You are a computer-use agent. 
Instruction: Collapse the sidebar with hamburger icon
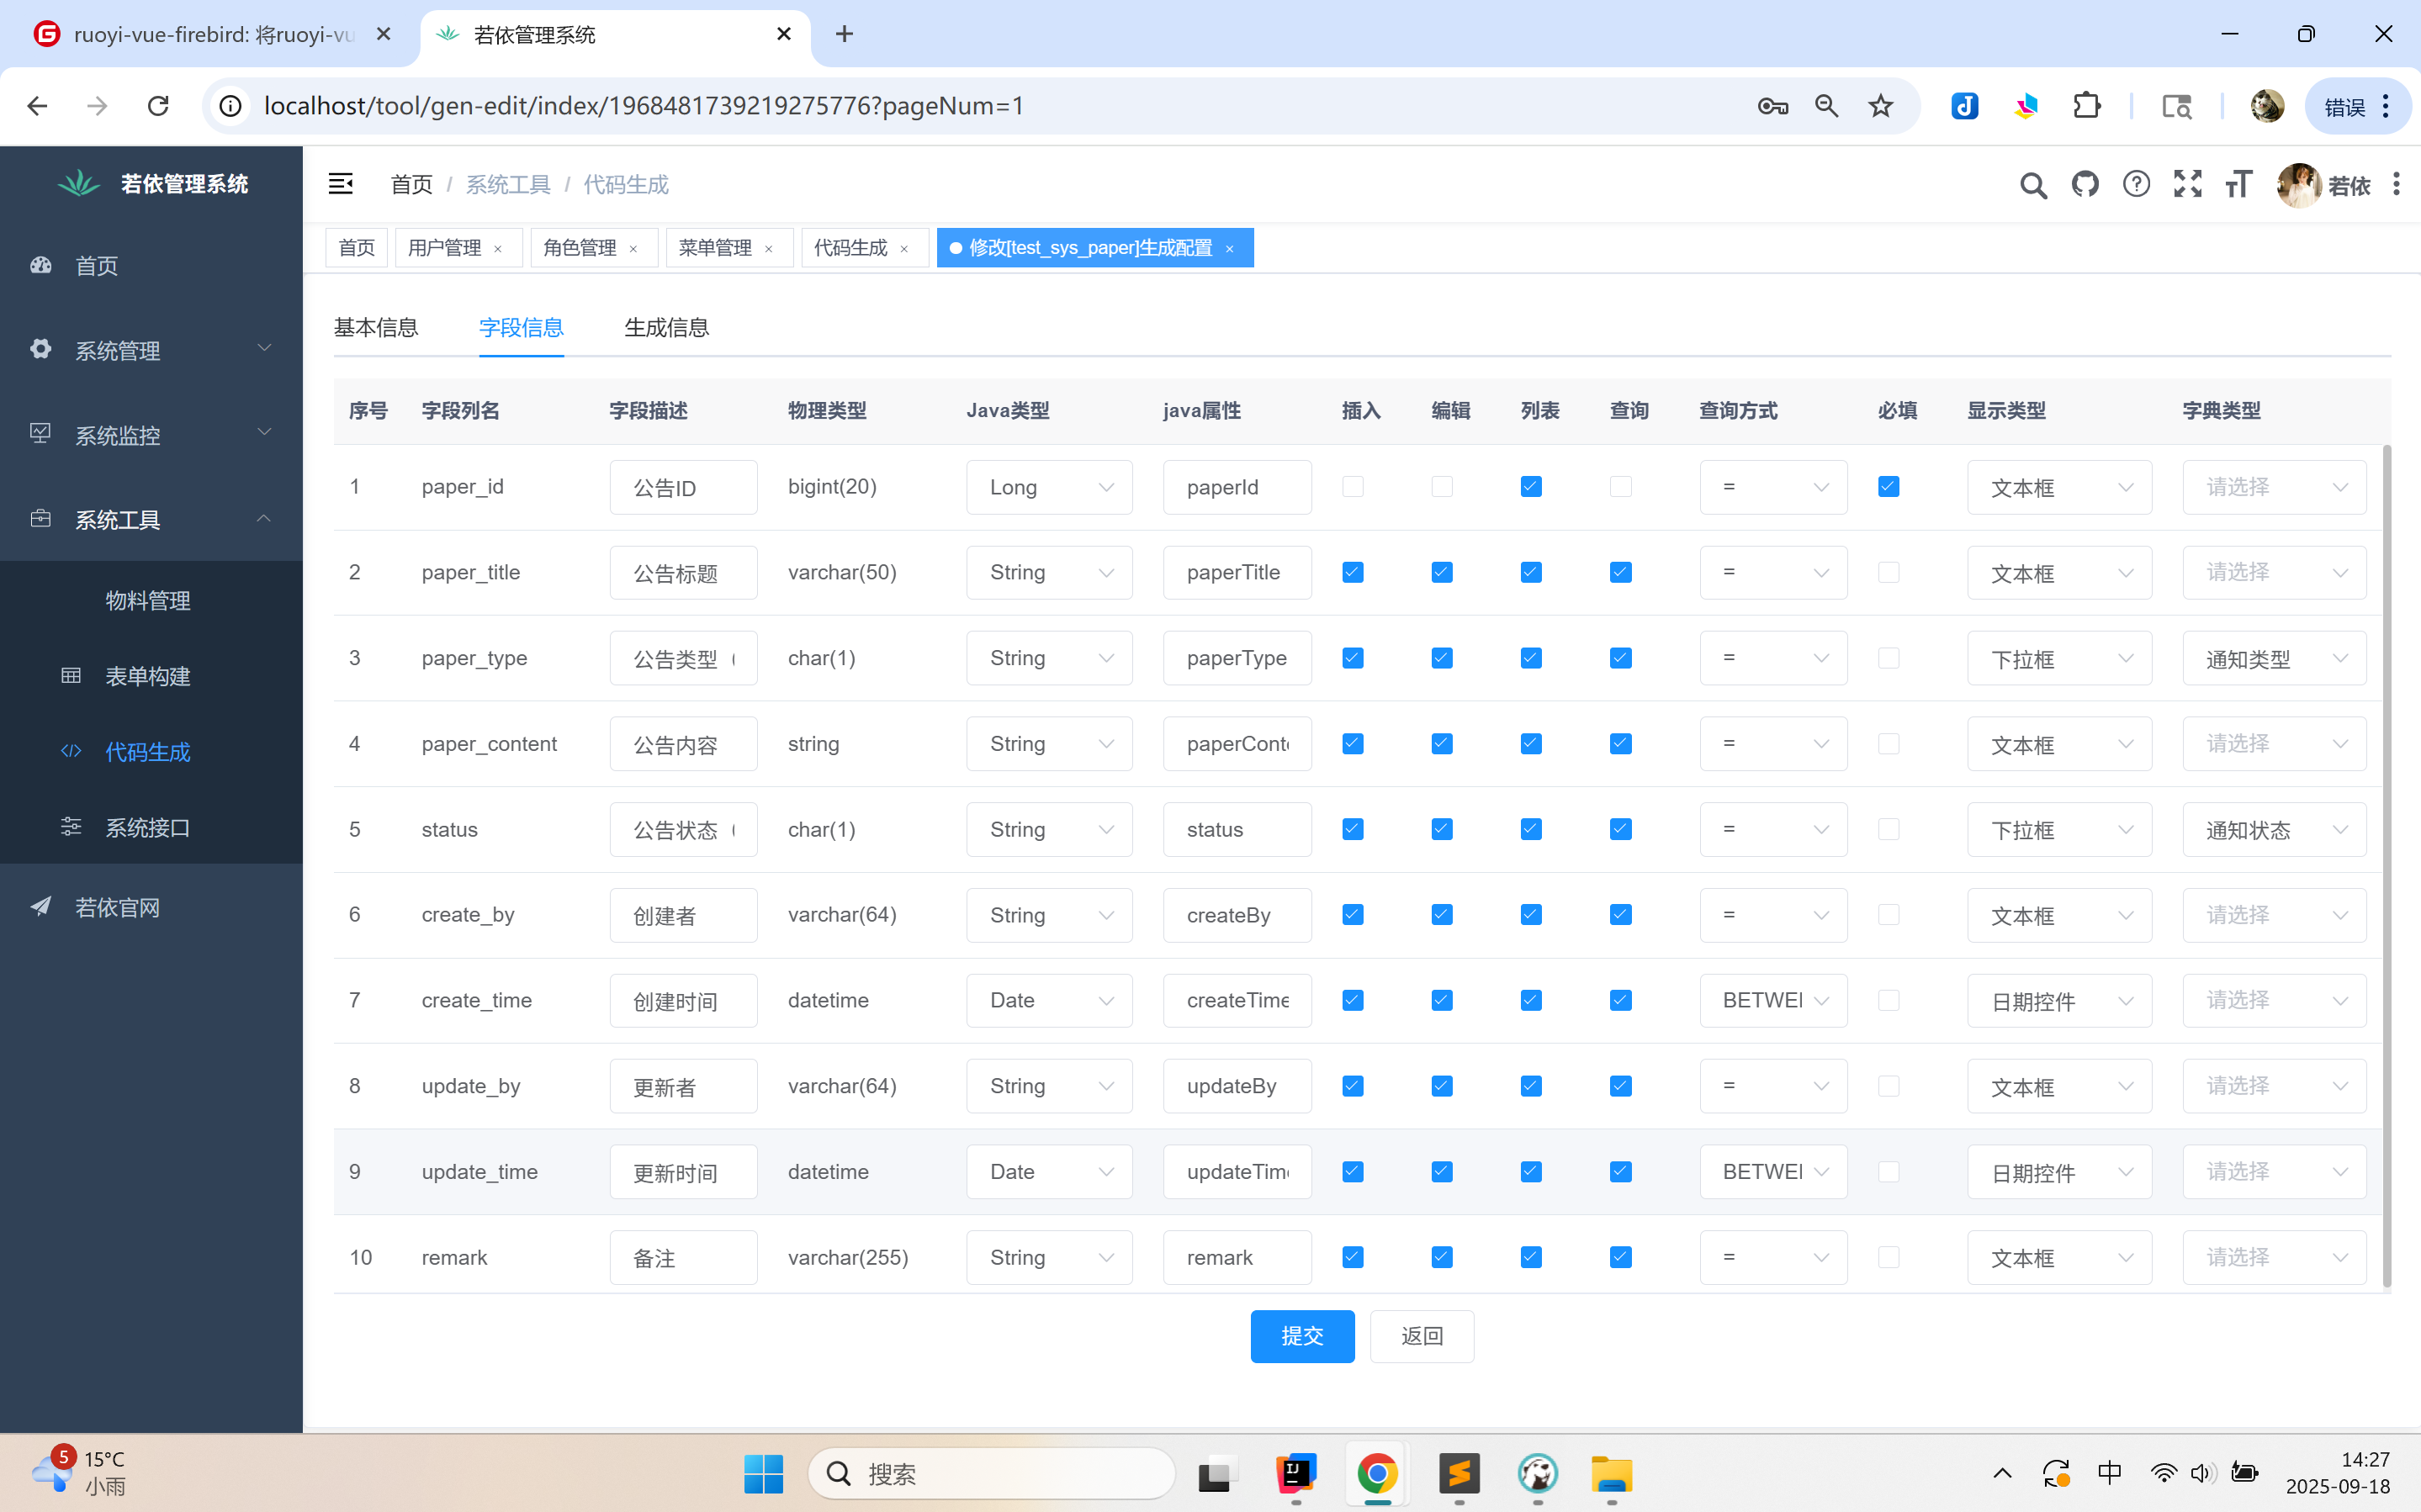point(340,184)
